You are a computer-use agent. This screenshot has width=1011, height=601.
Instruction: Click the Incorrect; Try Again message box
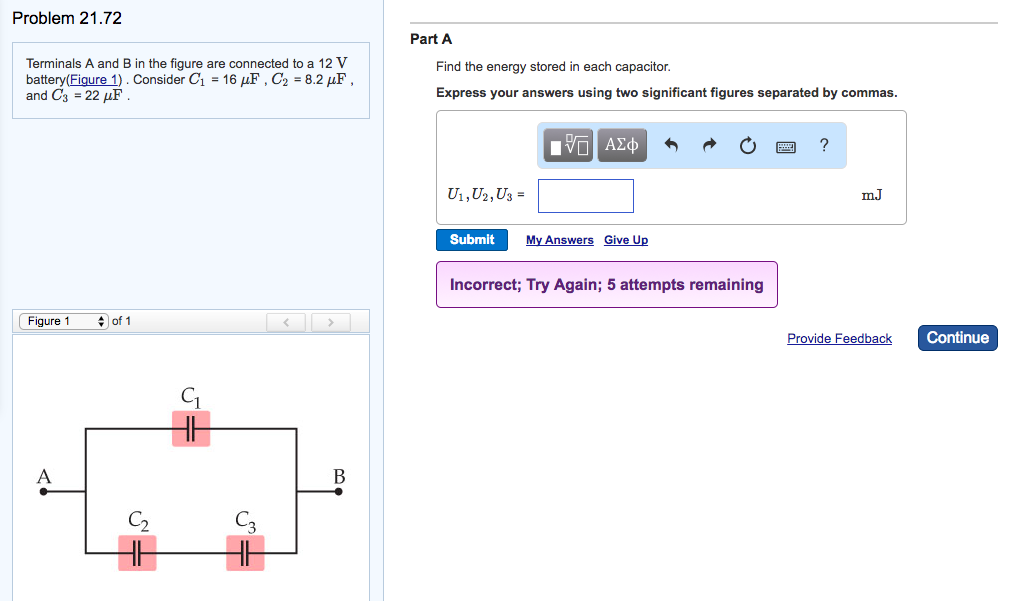point(606,285)
